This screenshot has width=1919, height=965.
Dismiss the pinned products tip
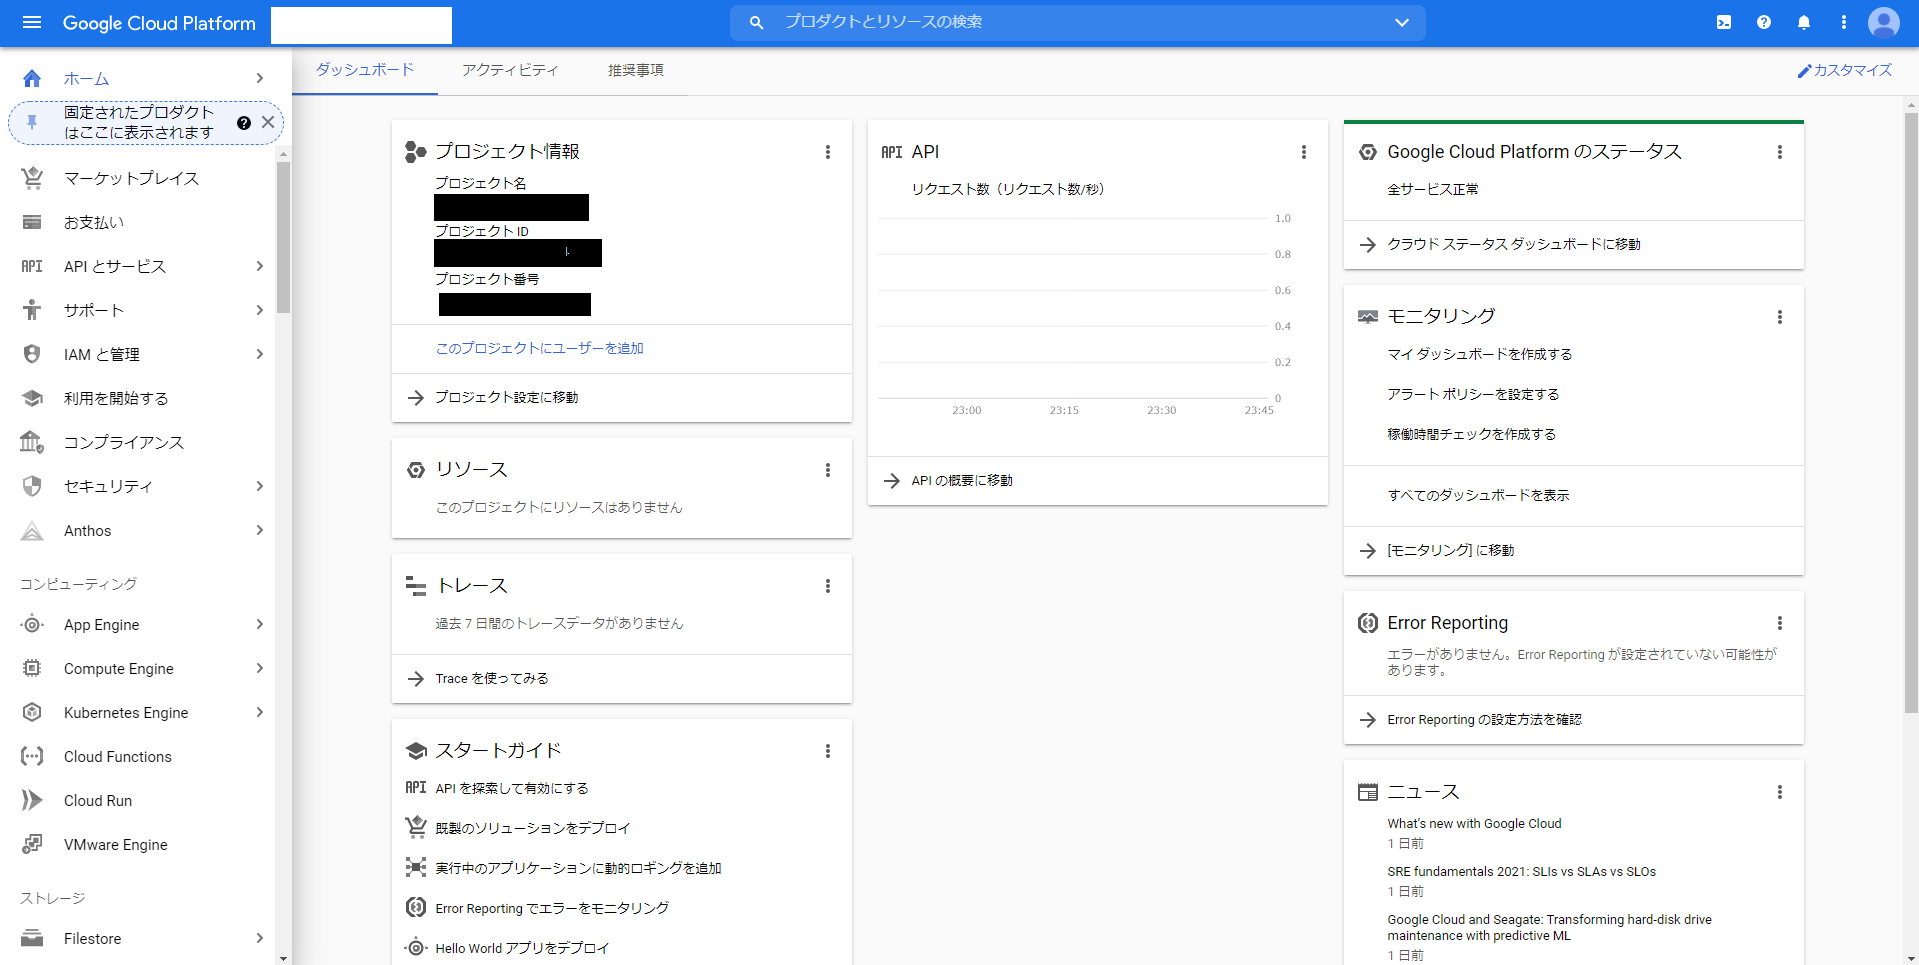(x=268, y=122)
